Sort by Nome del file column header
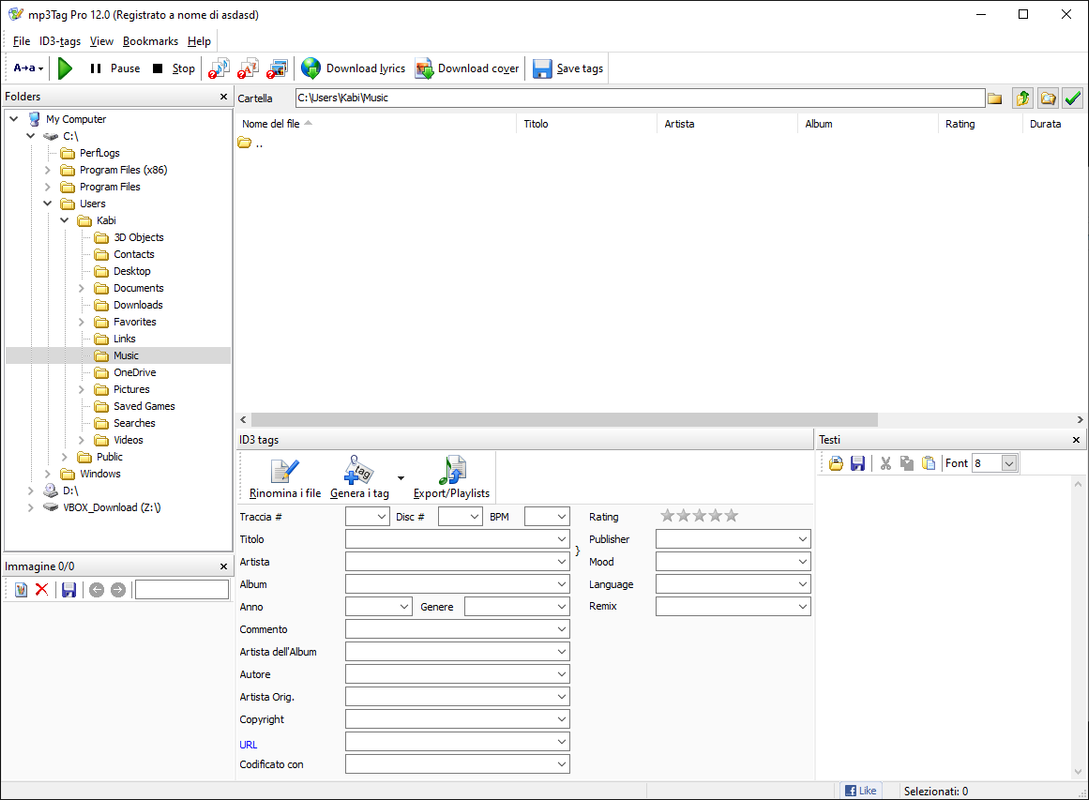Viewport: 1089px width, 800px height. (x=376, y=124)
